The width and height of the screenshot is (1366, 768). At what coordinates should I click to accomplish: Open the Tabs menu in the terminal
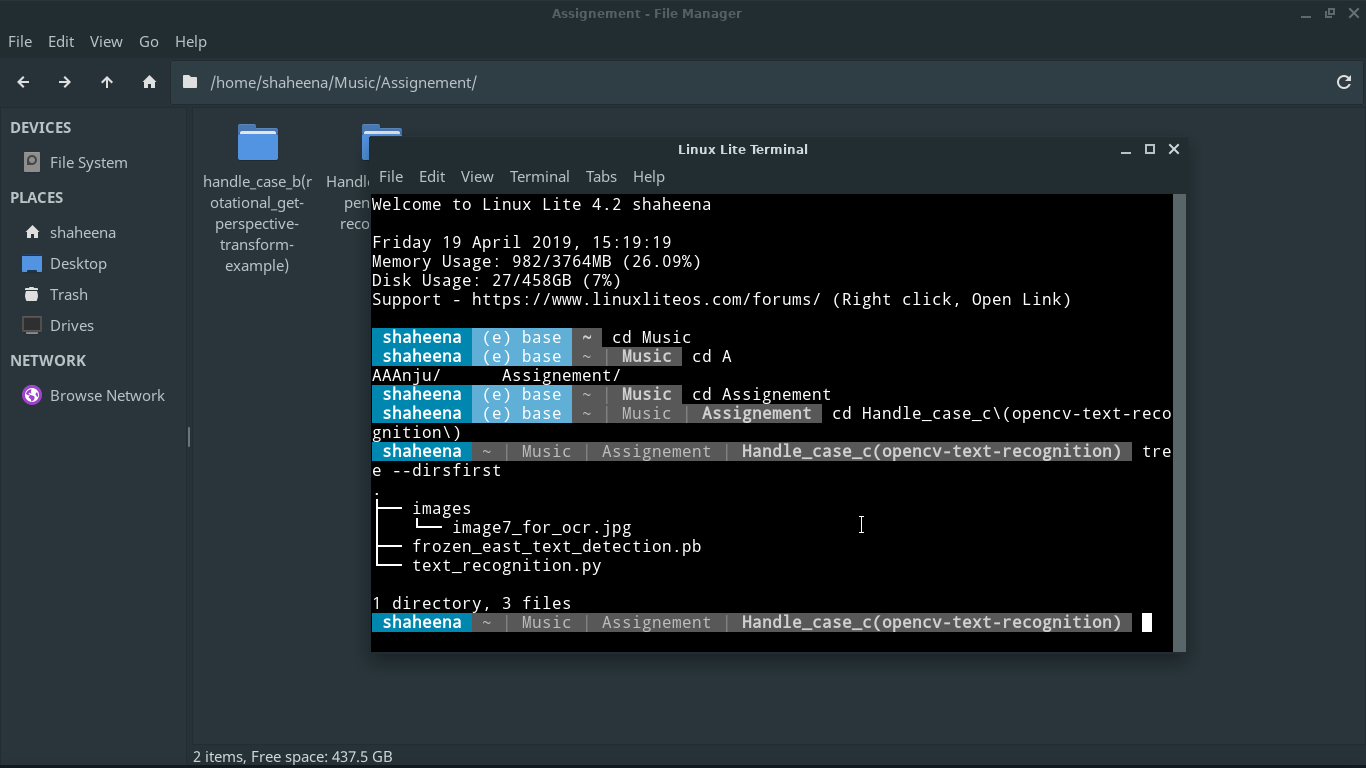[601, 176]
